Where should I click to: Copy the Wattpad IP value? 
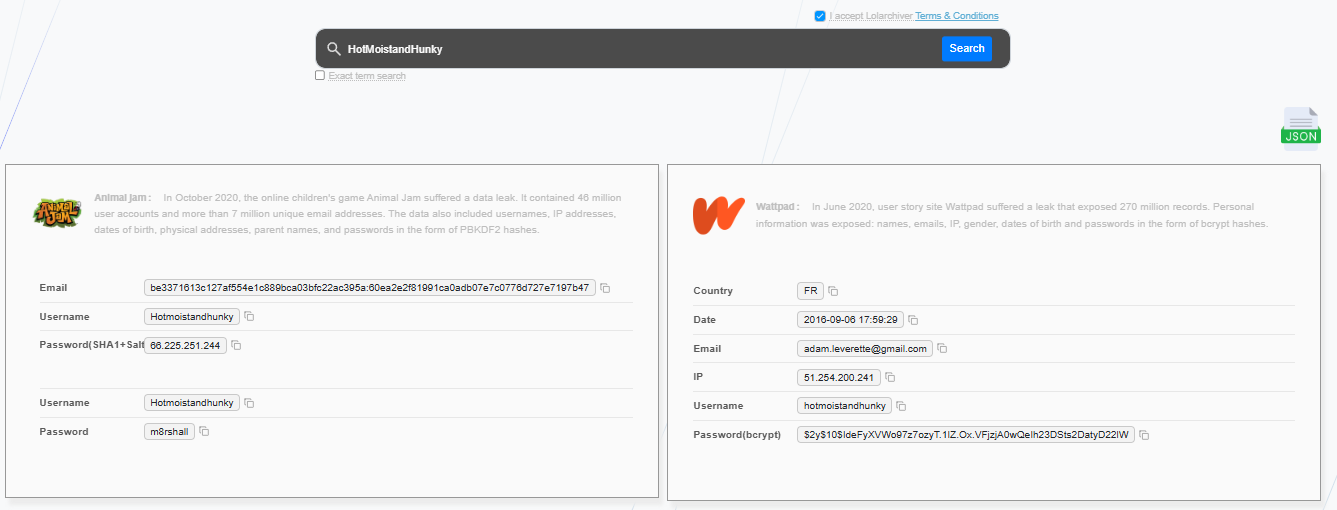890,378
